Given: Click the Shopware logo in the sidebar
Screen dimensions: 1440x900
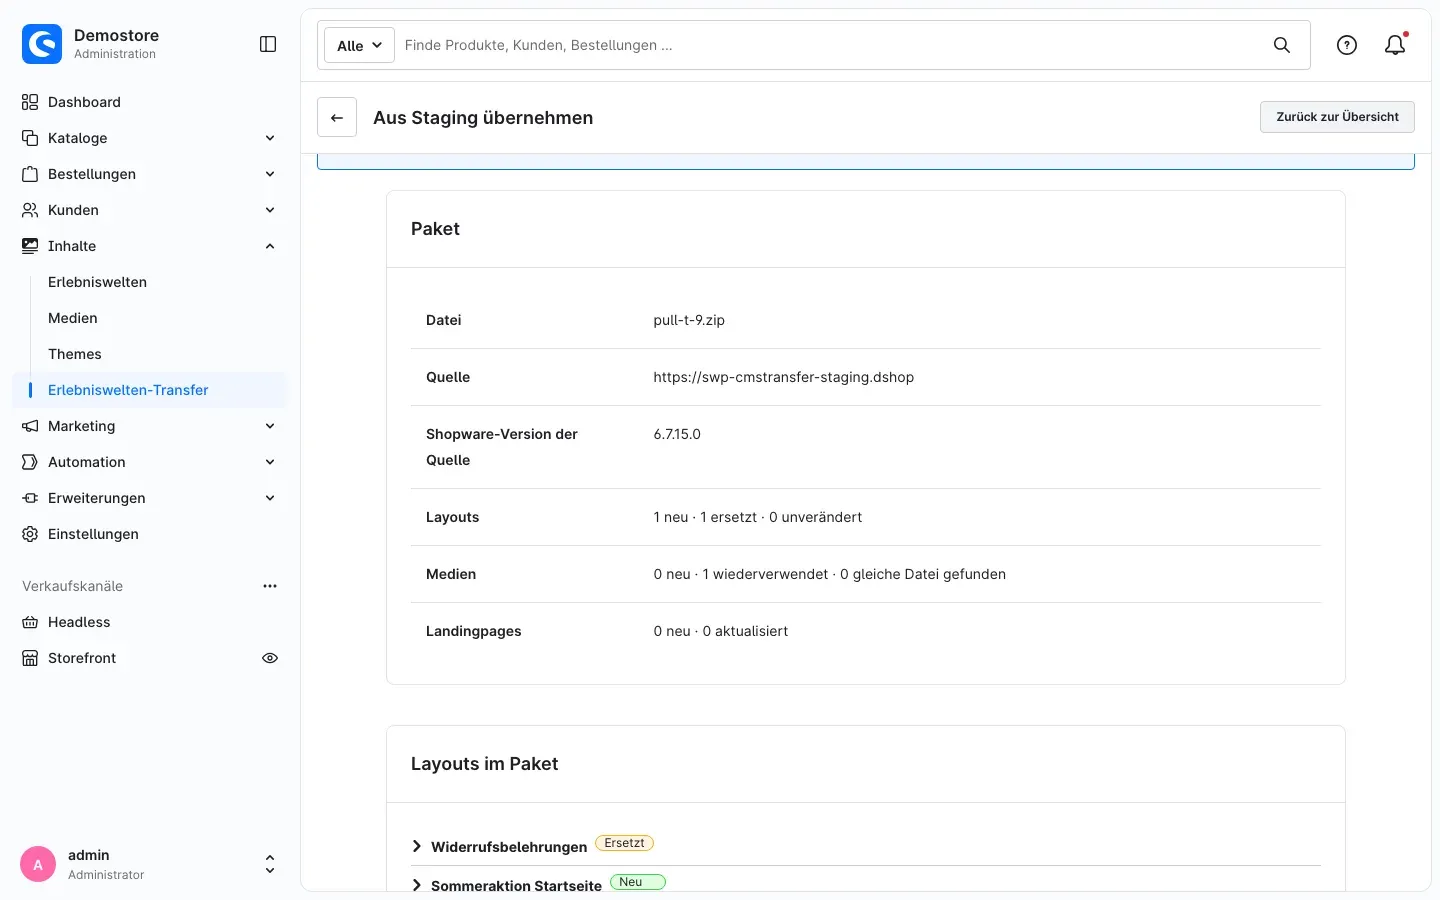Looking at the screenshot, I should 42,44.
